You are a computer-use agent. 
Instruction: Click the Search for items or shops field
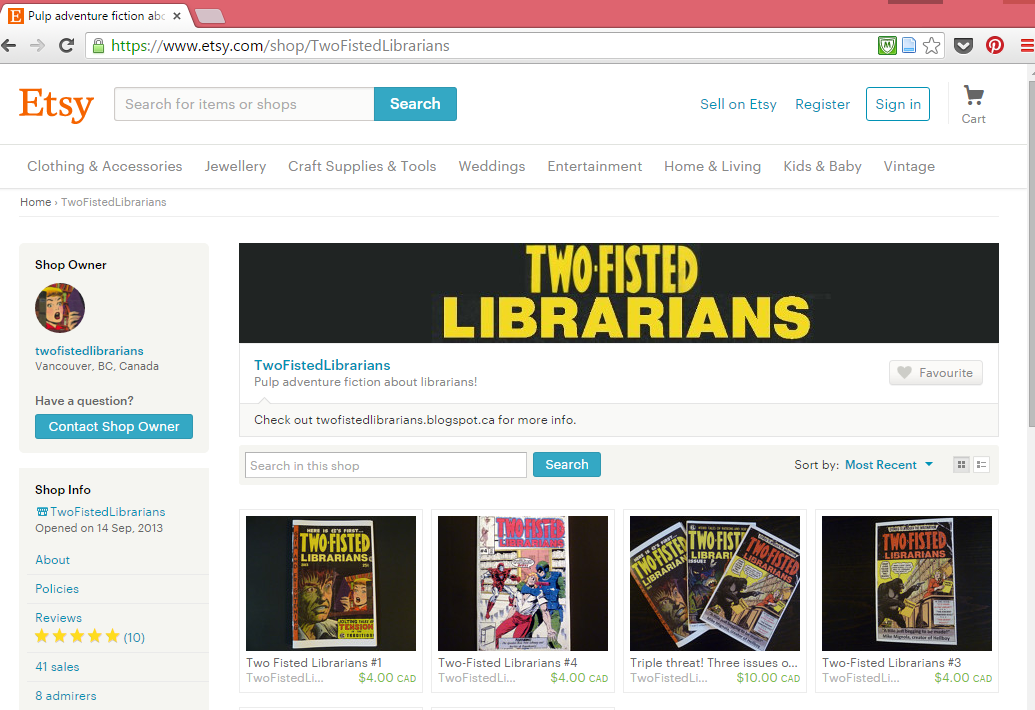tap(244, 104)
